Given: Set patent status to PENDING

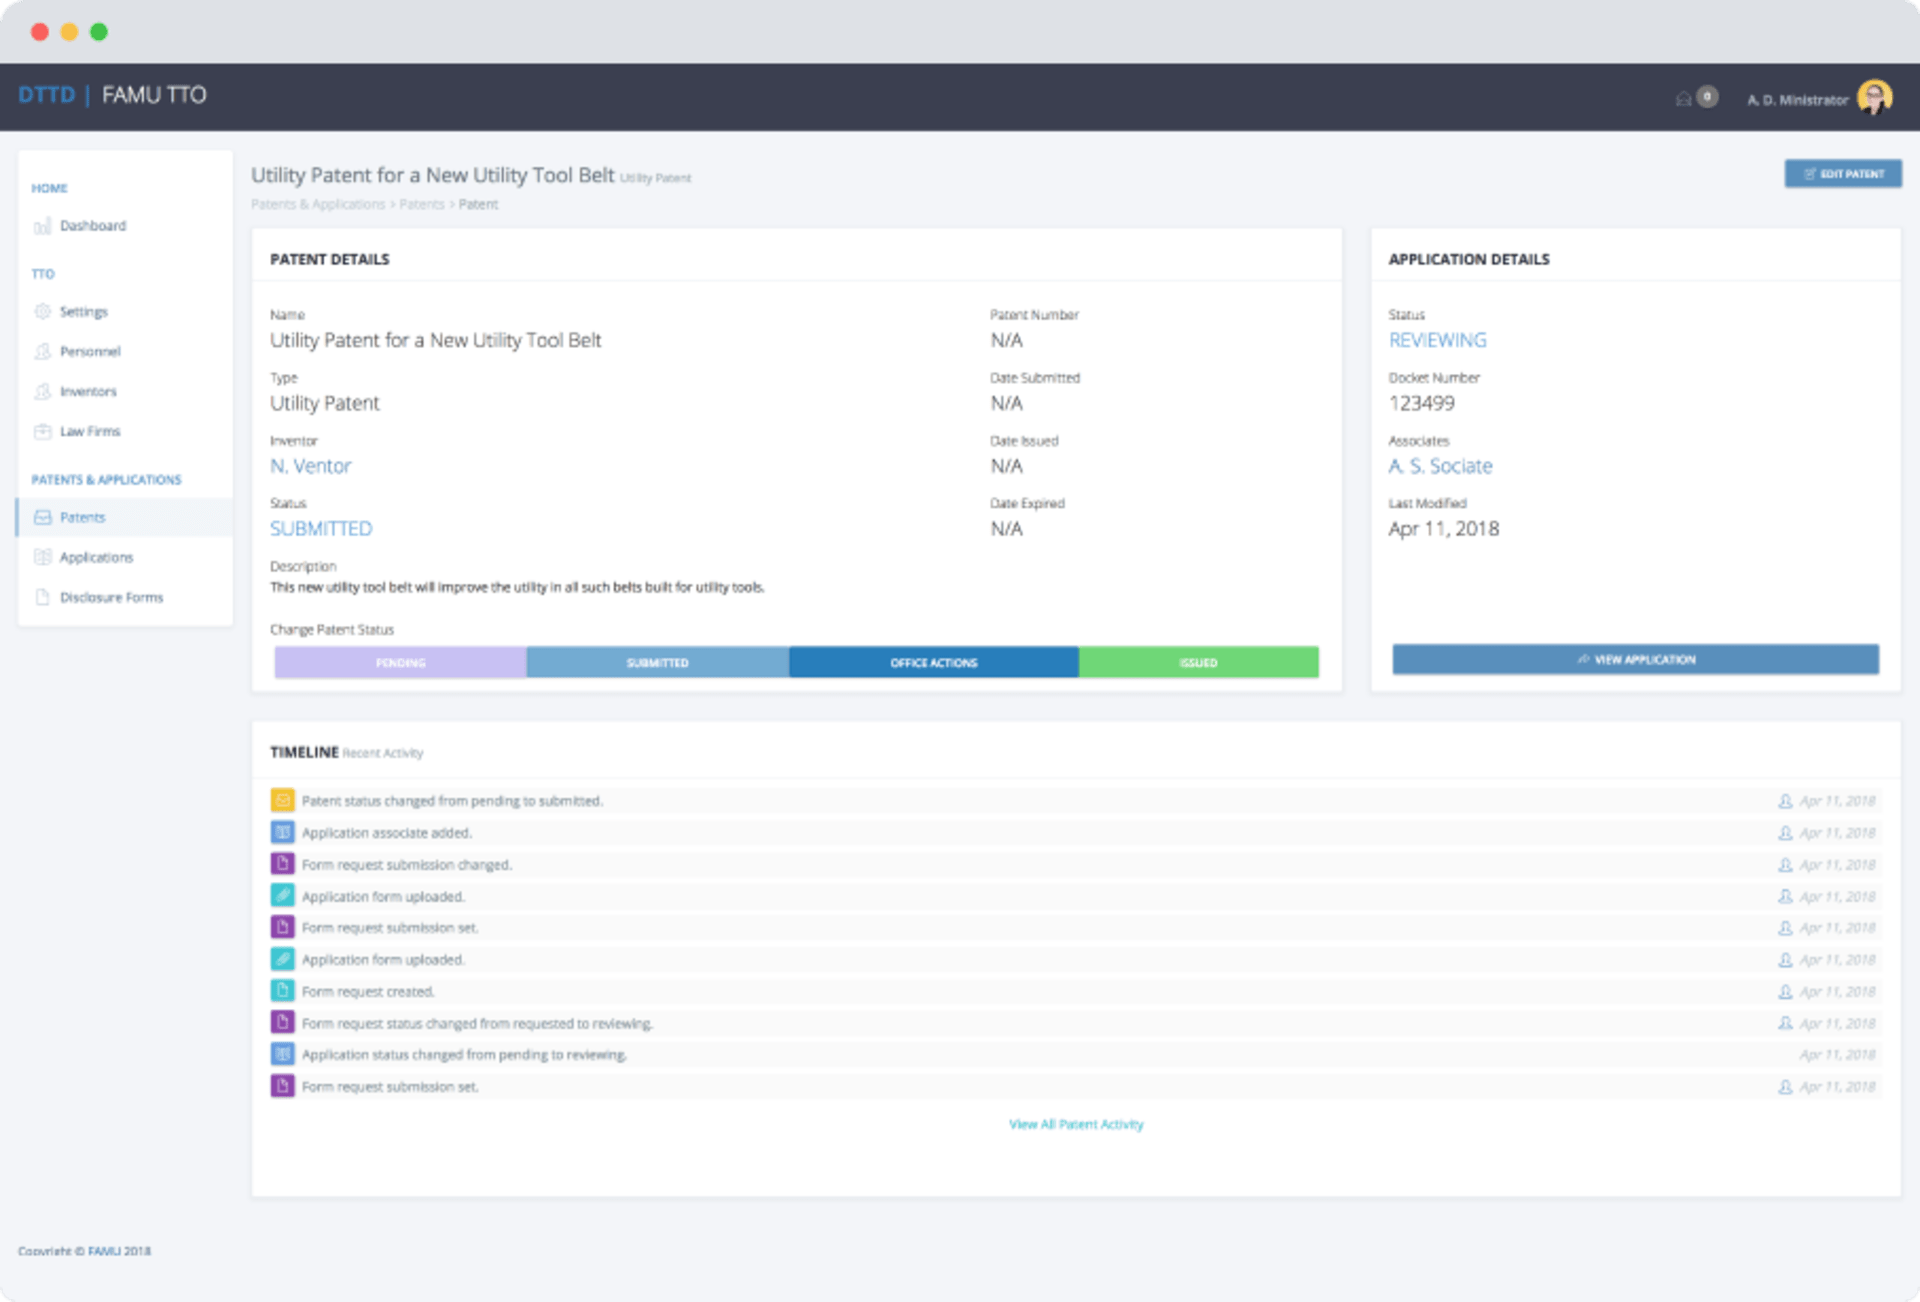Looking at the screenshot, I should pos(399,662).
